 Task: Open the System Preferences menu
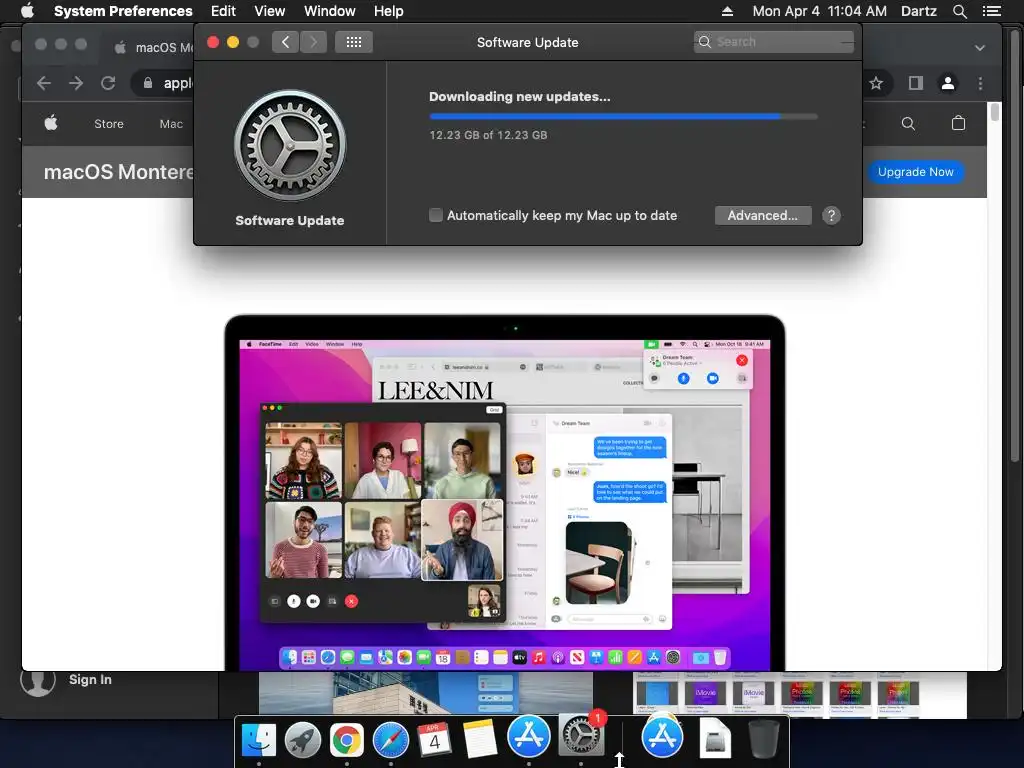point(123,11)
